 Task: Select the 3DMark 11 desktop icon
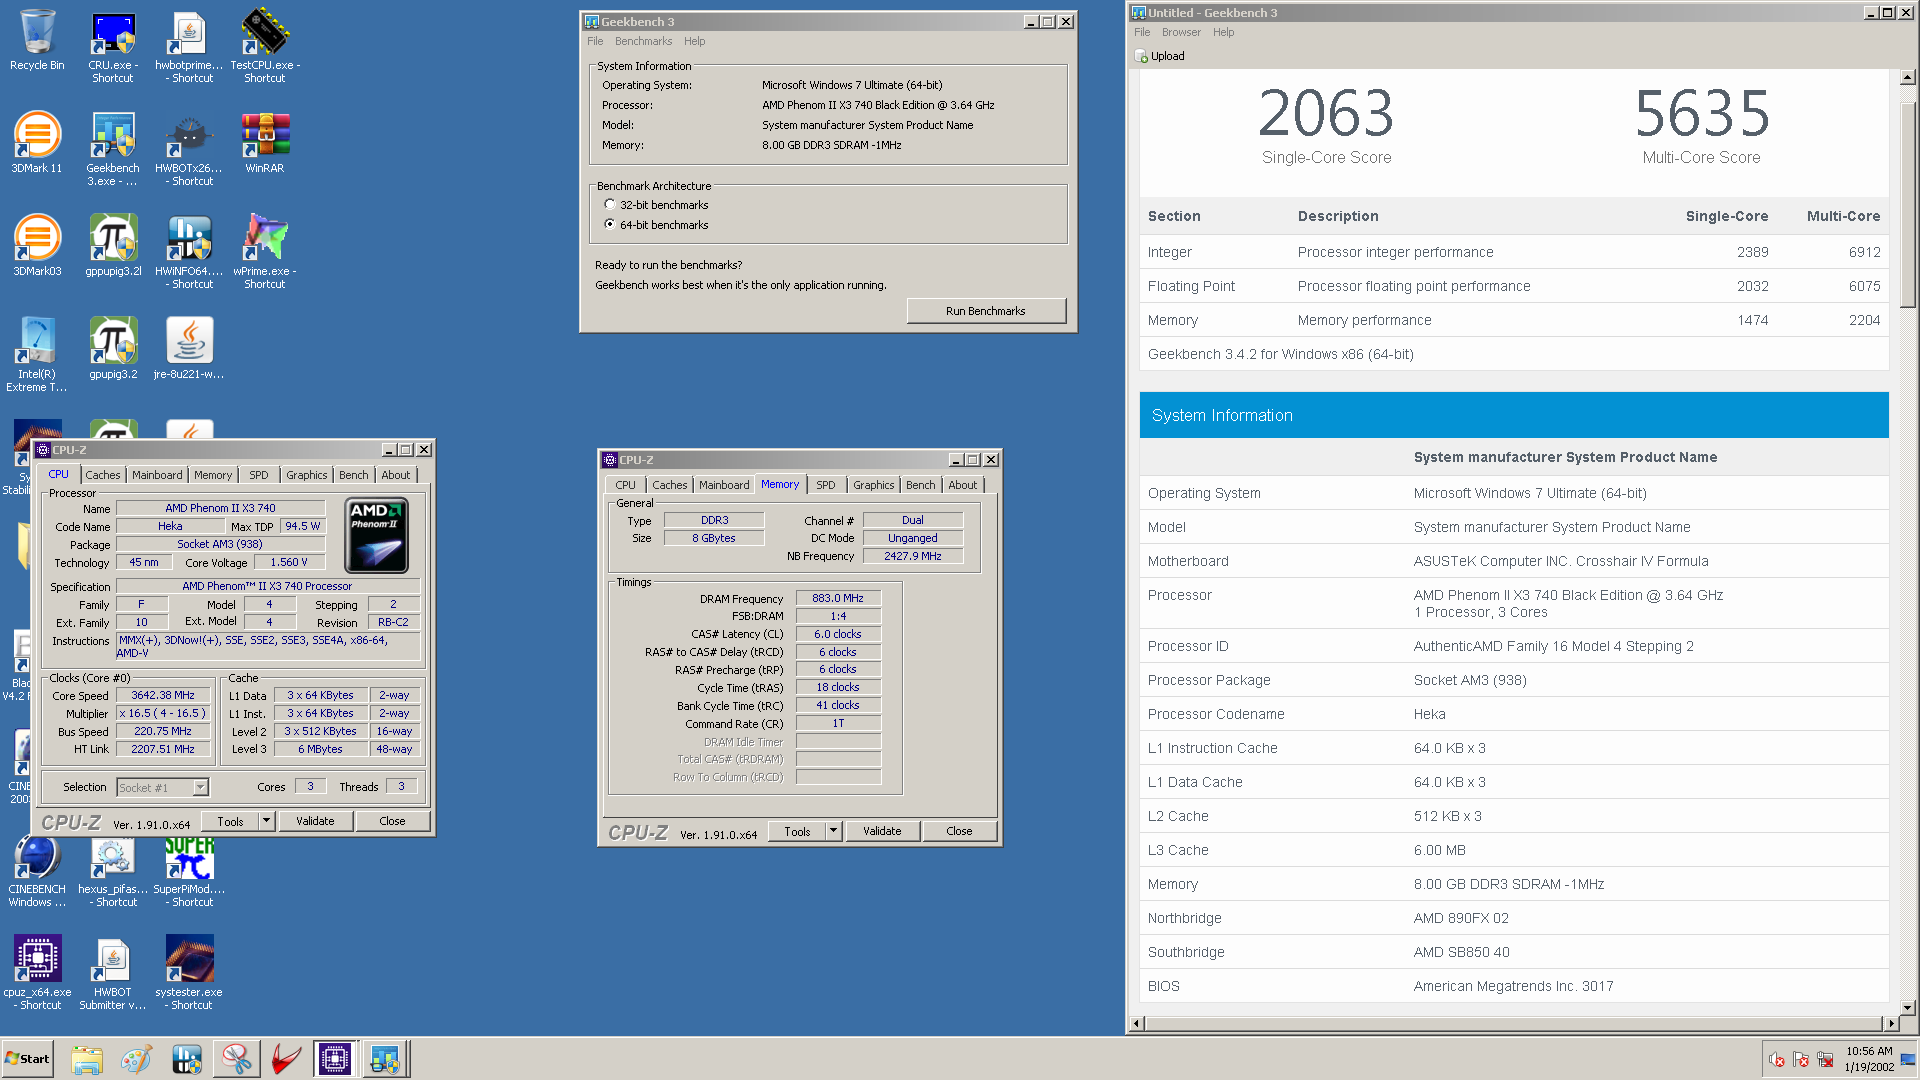[37, 143]
